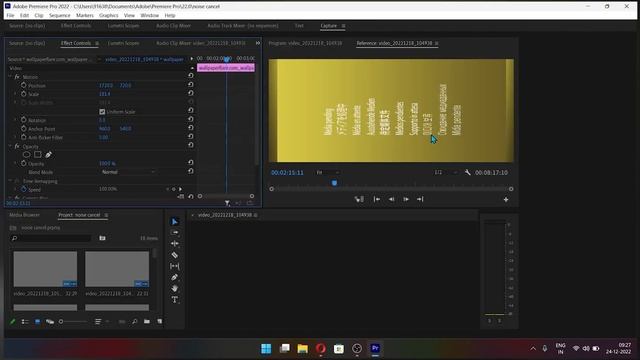Image resolution: width=640 pixels, height=360 pixels.
Task: Toggle animation stopwatch for Position
Action: [x=24, y=85]
